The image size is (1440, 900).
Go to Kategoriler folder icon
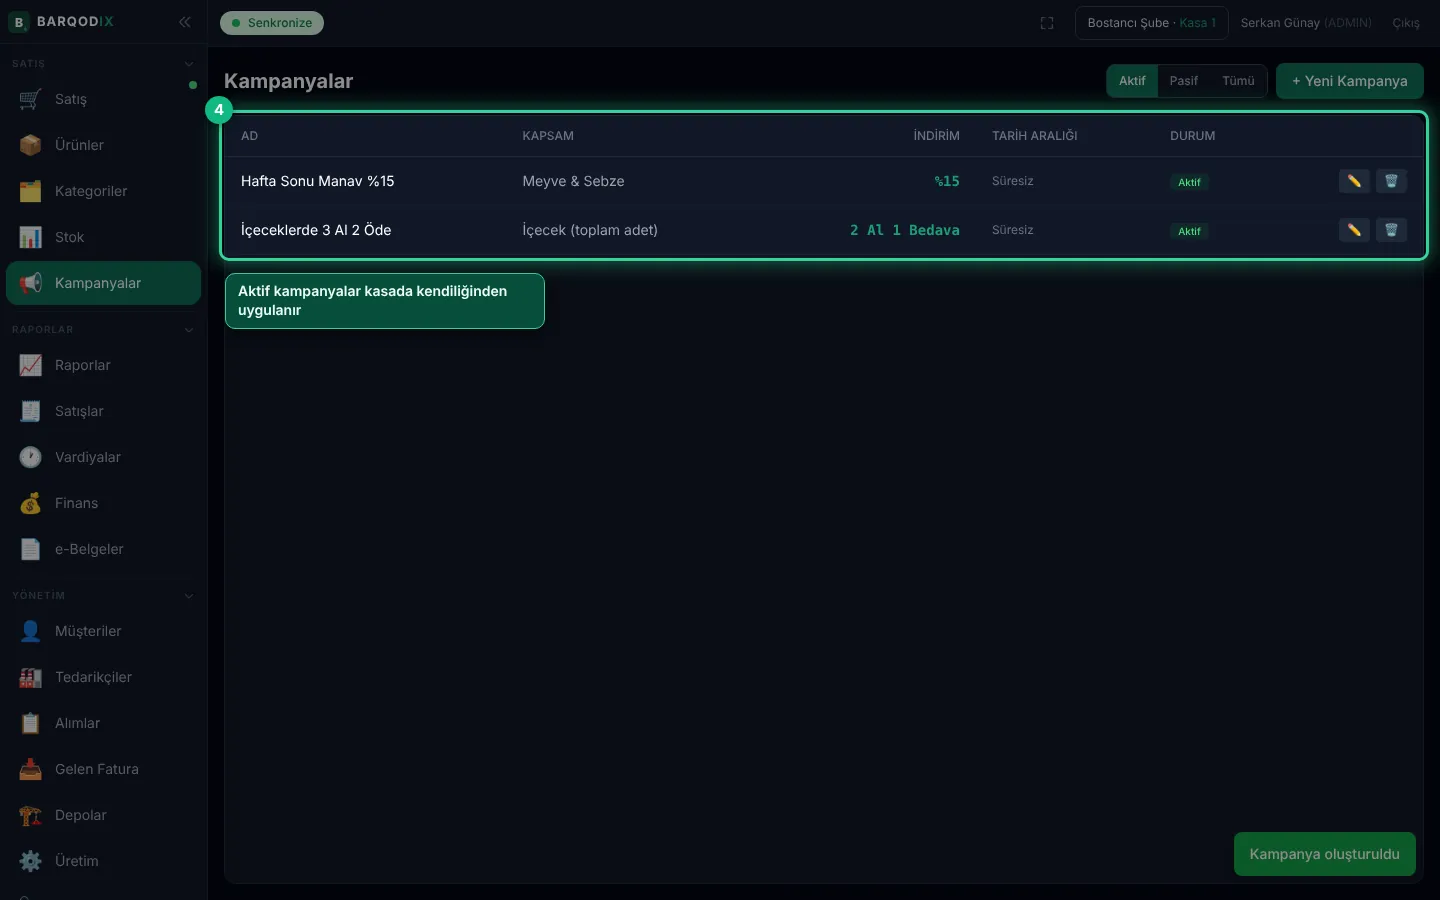31,191
